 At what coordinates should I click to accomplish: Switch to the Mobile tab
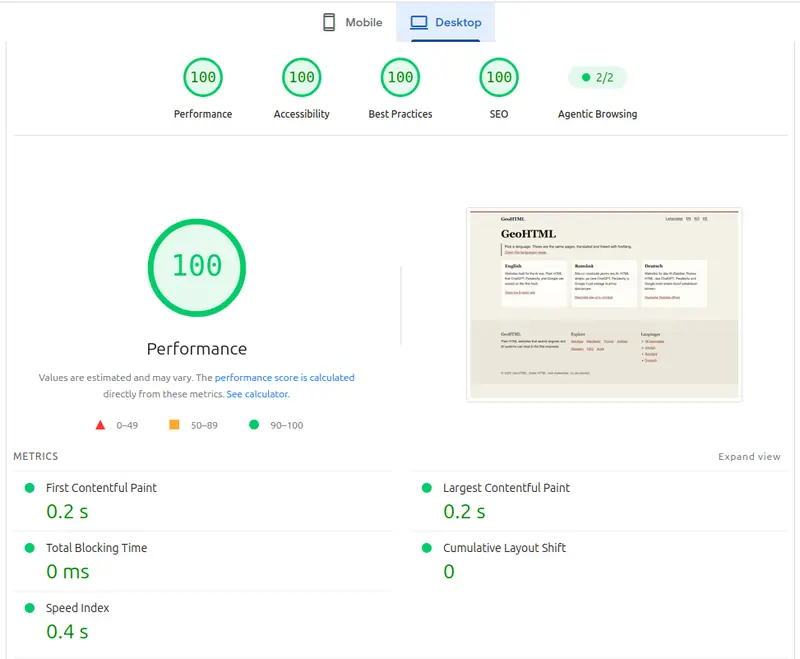pyautogui.click(x=352, y=22)
